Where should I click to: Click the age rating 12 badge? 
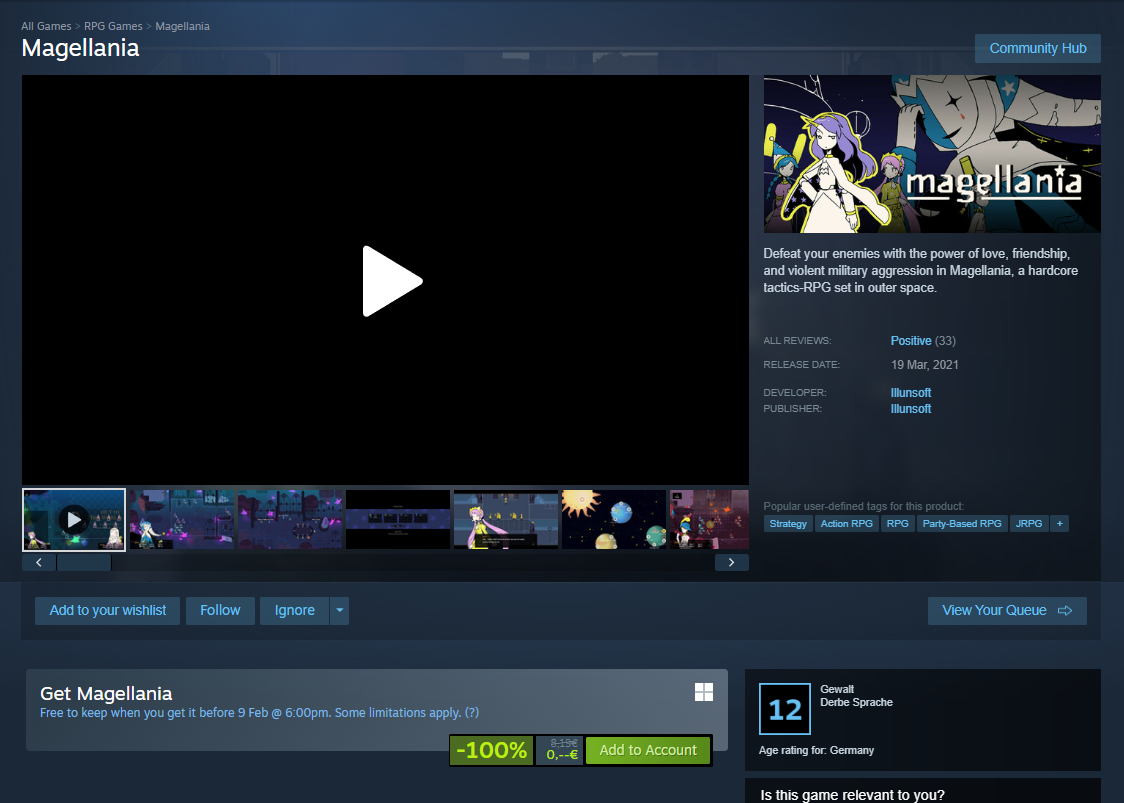(x=785, y=709)
